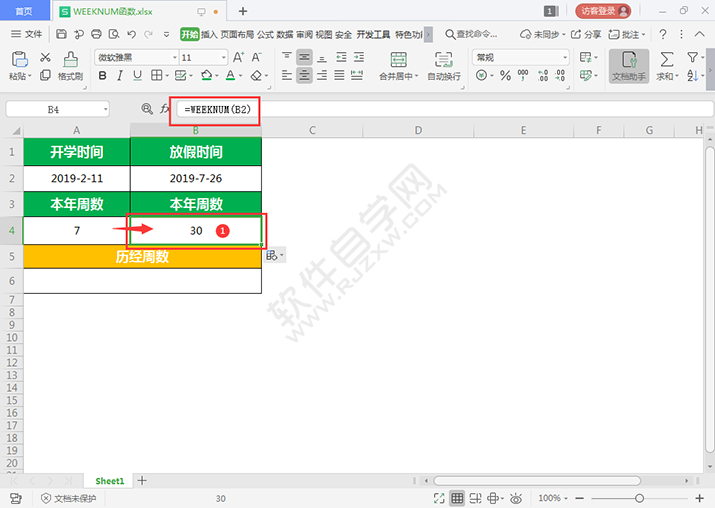Open the 插入 (Insert) ribbon tab

click(x=209, y=34)
